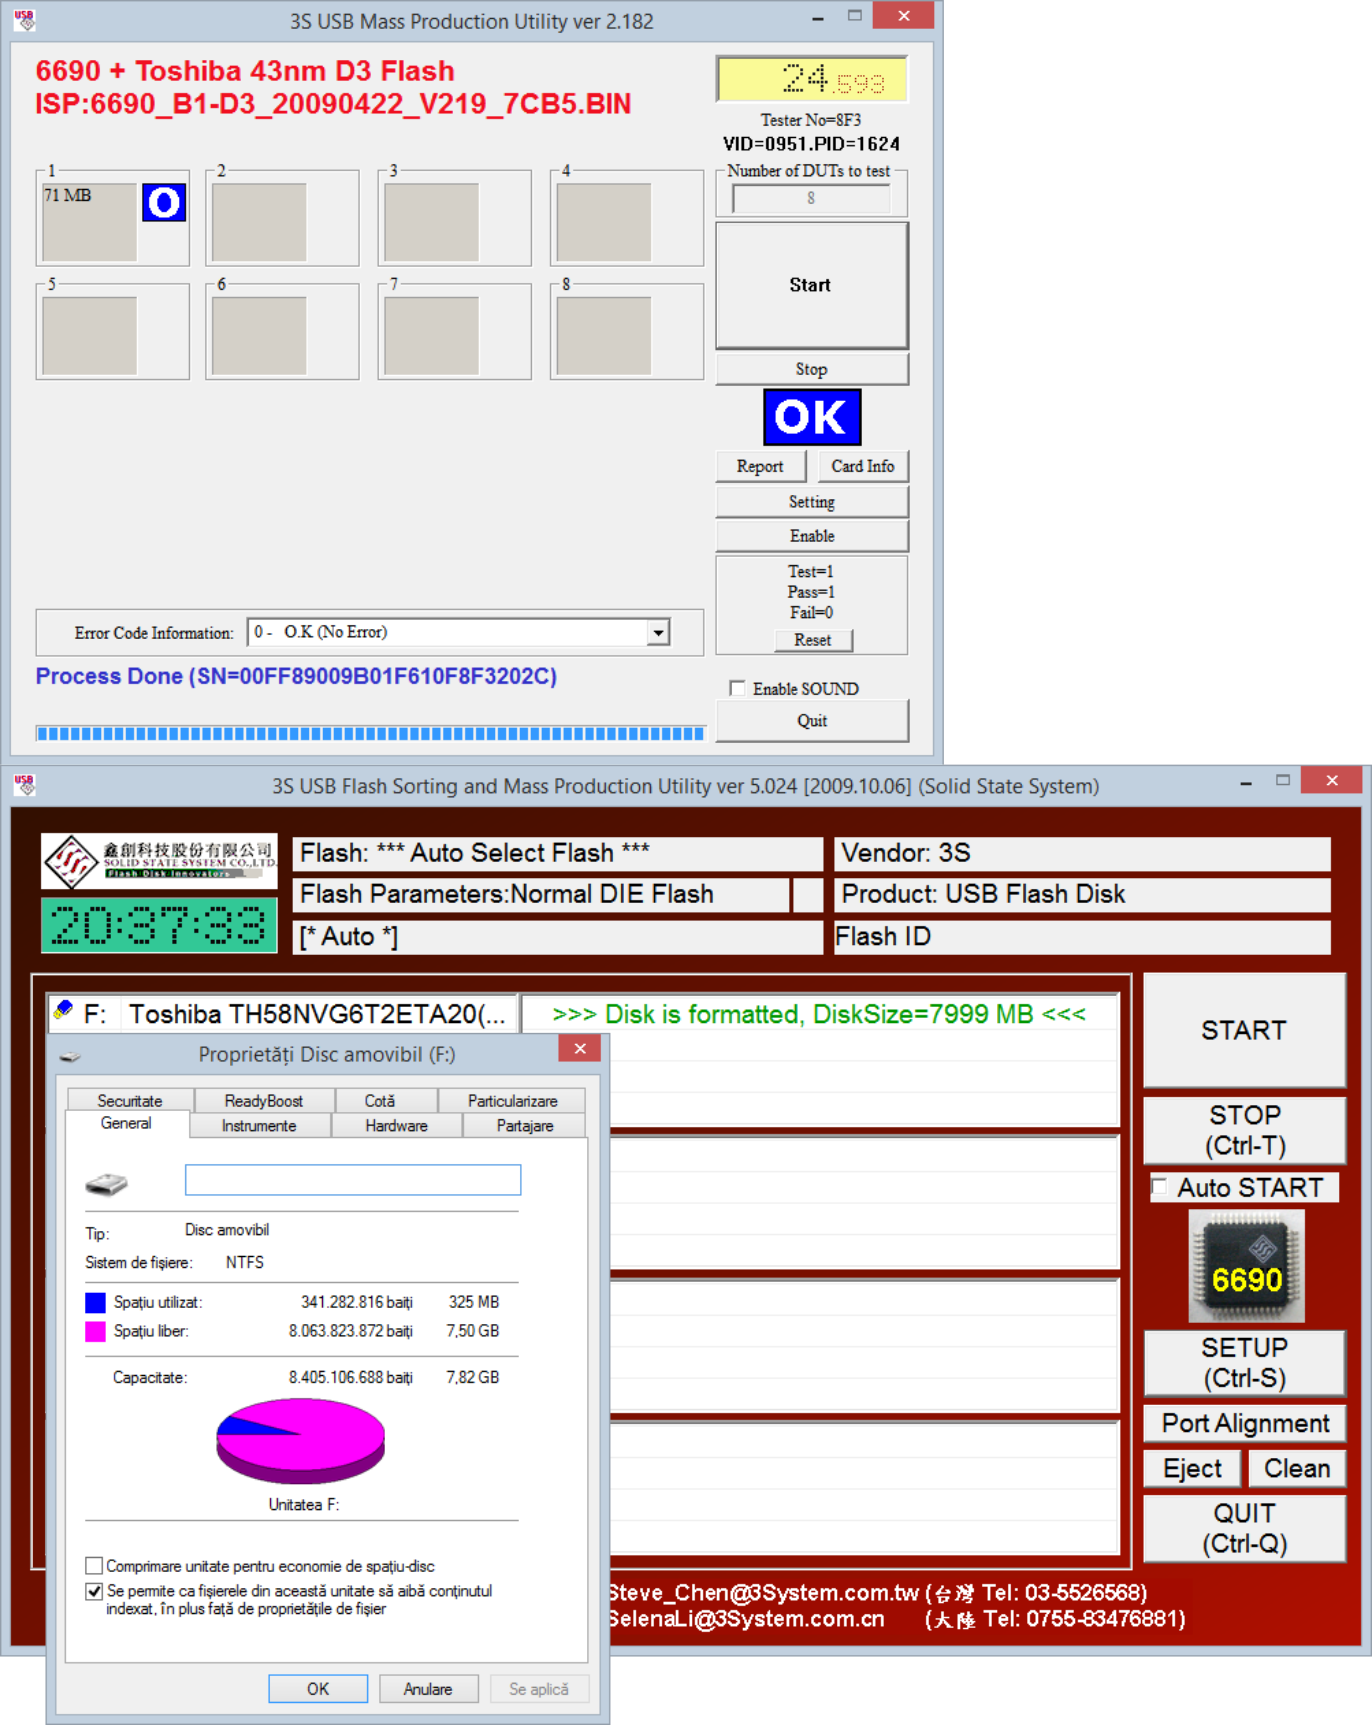Click the Port Alignment button

pyautogui.click(x=1244, y=1423)
